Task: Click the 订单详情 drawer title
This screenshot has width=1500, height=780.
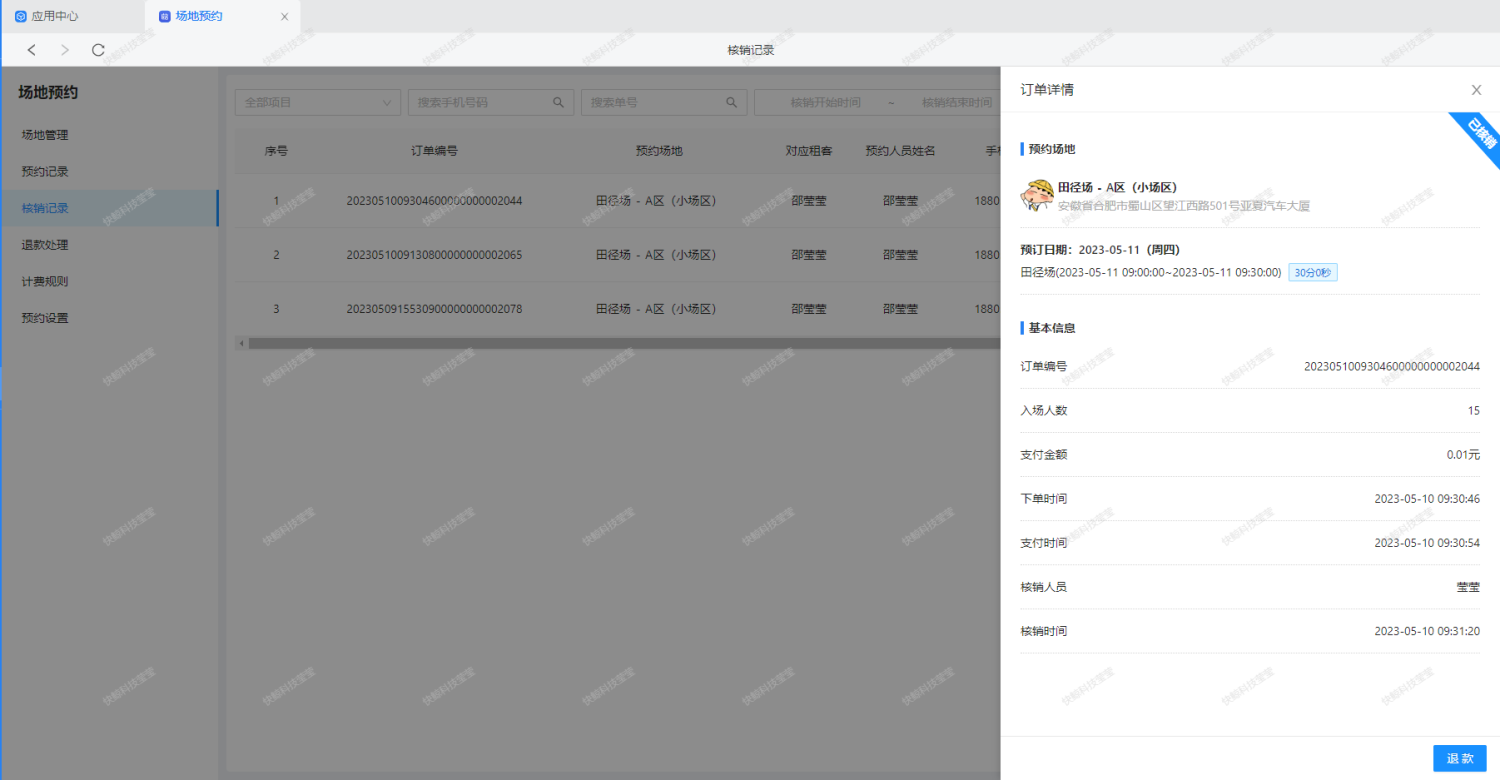Action: (x=1047, y=90)
